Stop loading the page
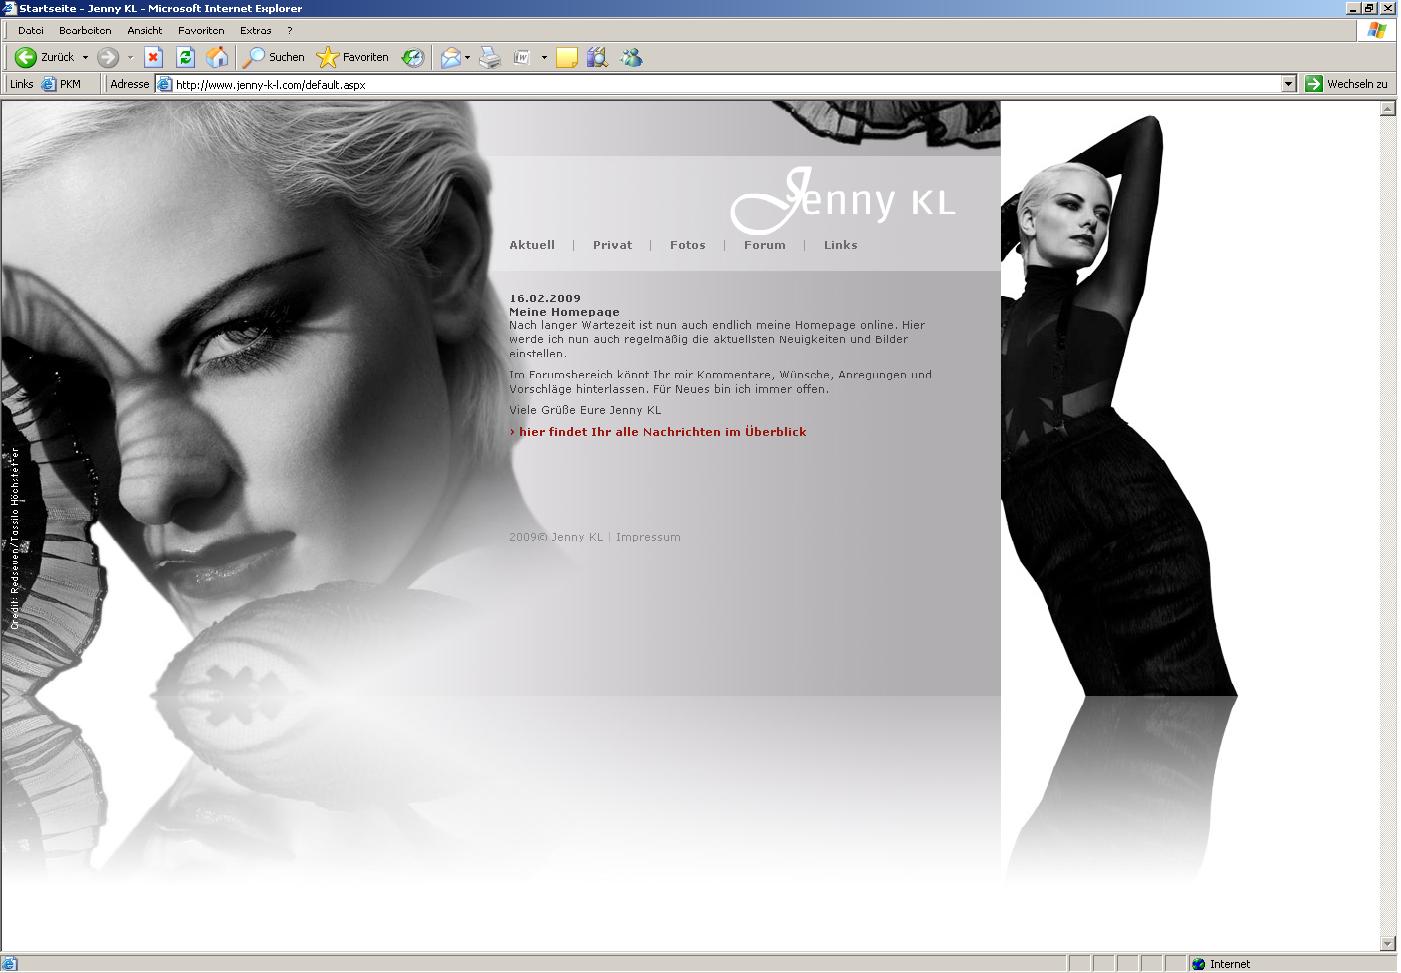 tap(153, 58)
